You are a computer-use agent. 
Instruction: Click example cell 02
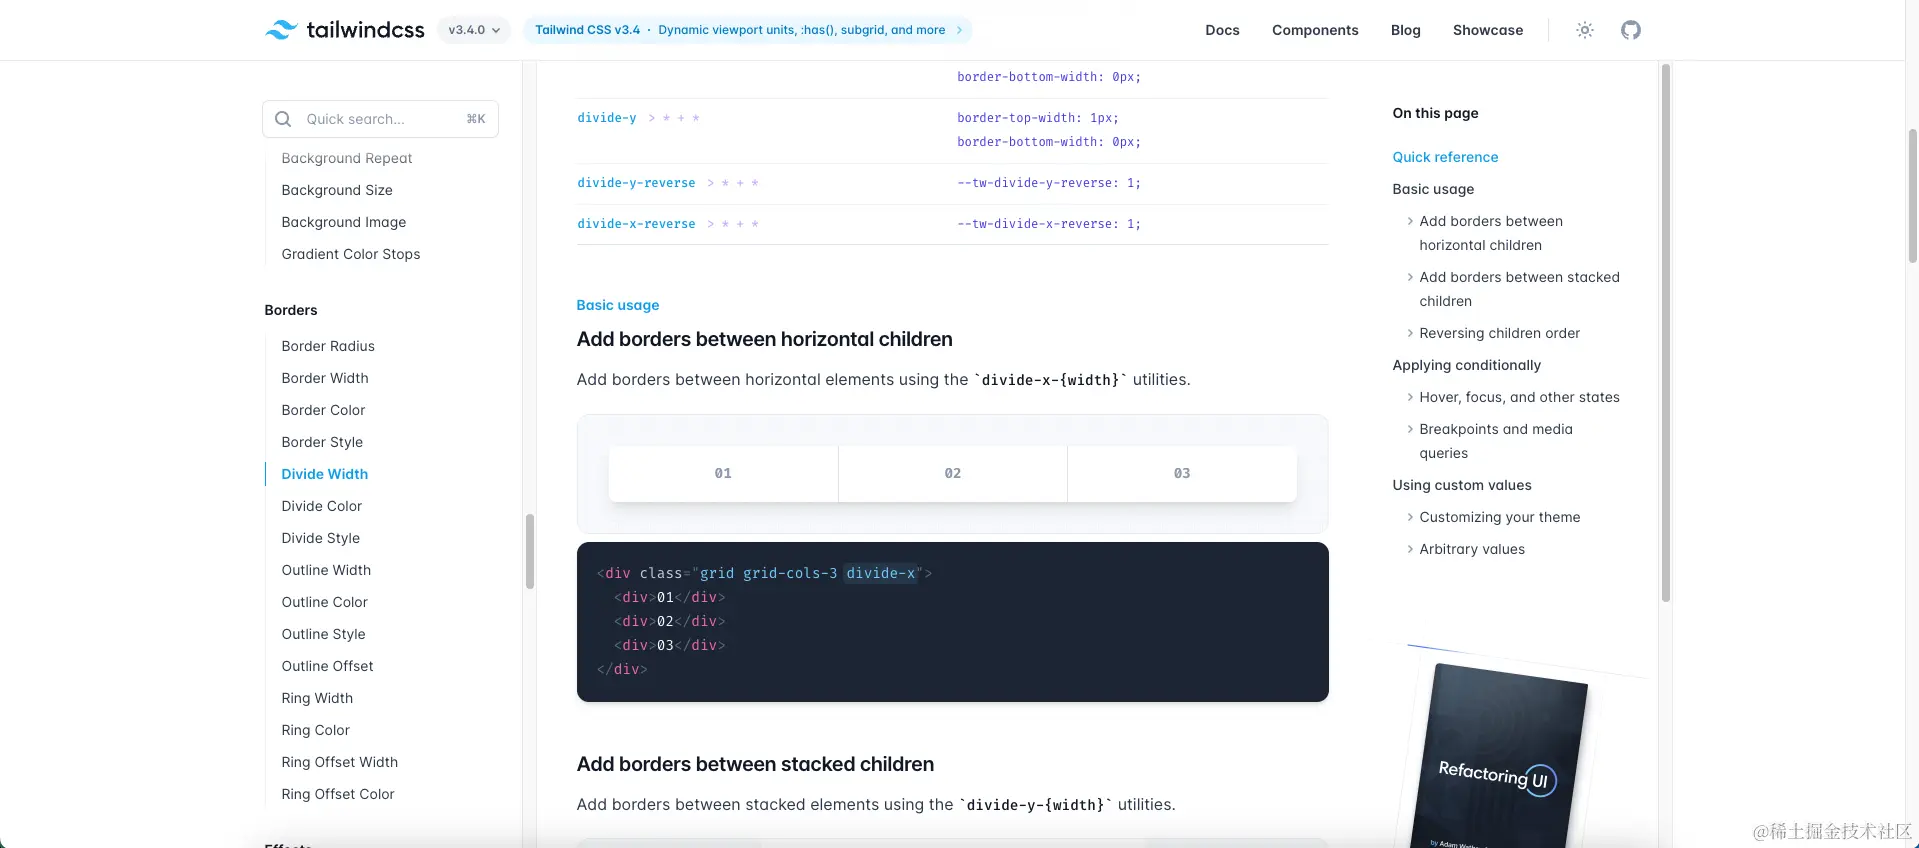pyautogui.click(x=953, y=473)
